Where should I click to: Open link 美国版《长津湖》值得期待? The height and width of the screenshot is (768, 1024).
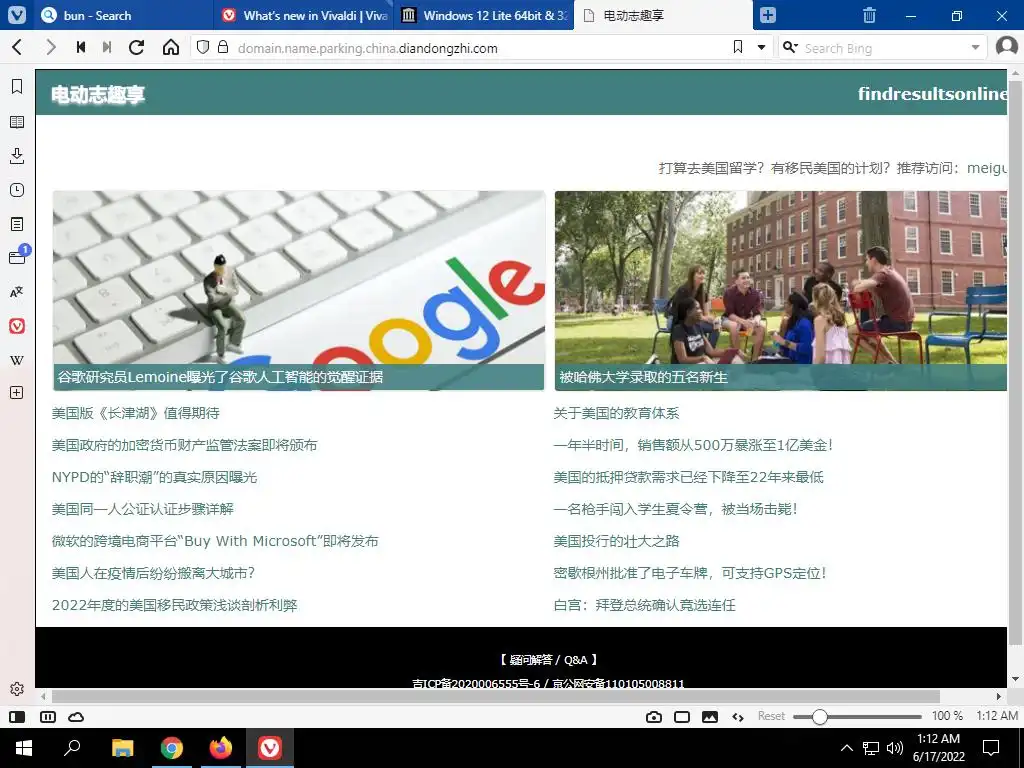136,413
